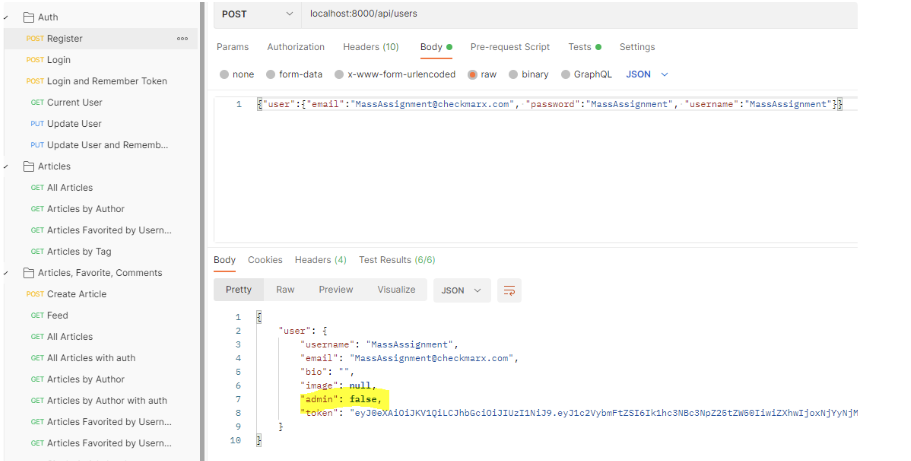Open the three-dot menu beside Register
The image size is (911, 461).
(x=182, y=39)
